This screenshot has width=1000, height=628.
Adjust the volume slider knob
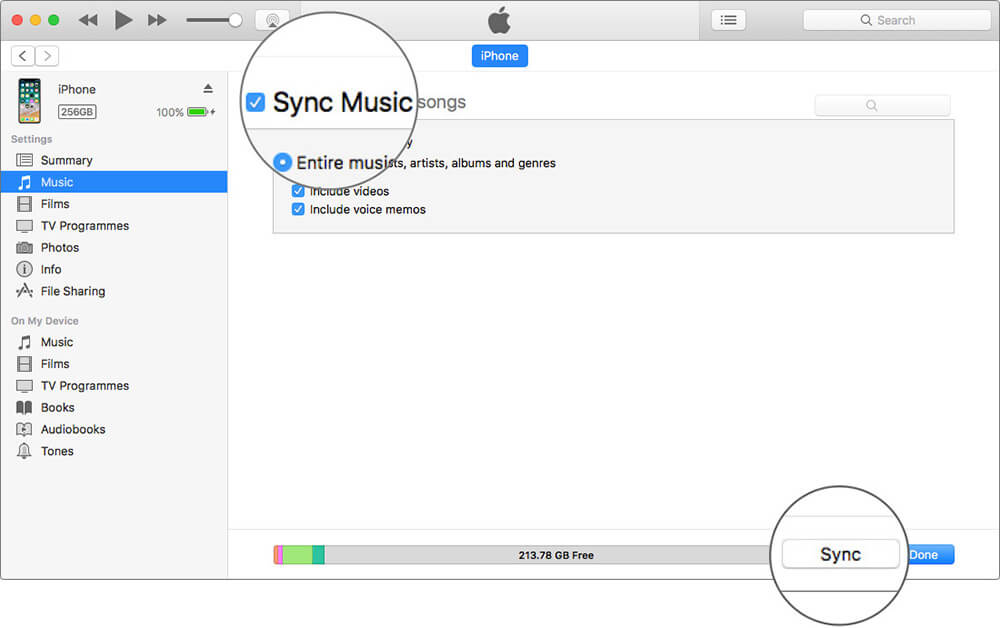click(235, 20)
